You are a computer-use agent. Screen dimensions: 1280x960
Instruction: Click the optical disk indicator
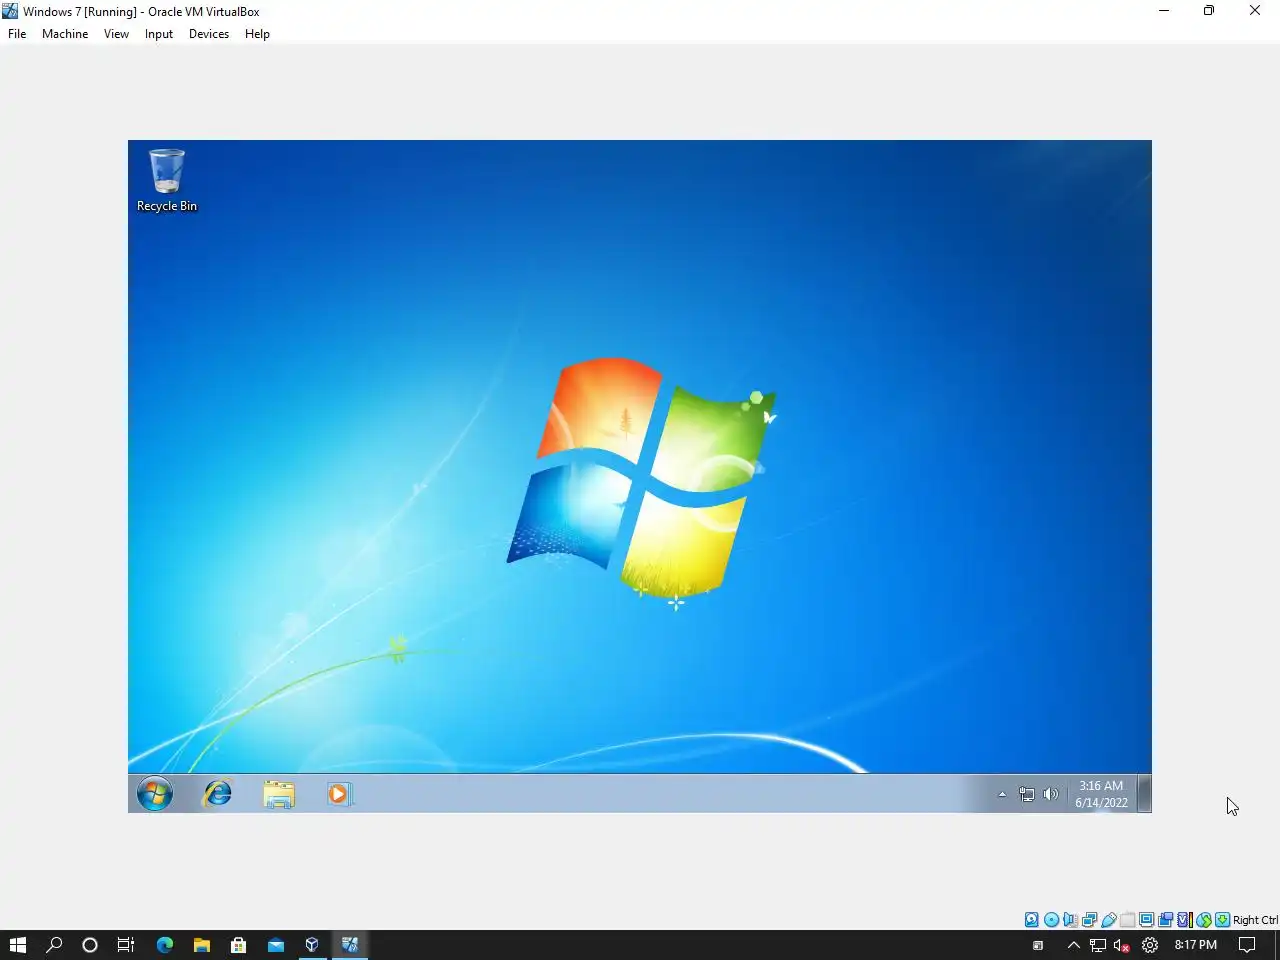1051,920
